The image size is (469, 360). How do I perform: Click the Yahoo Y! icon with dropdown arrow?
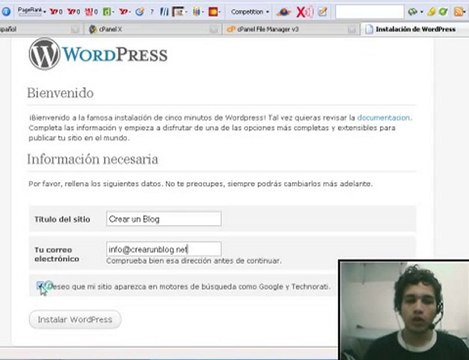124,12
